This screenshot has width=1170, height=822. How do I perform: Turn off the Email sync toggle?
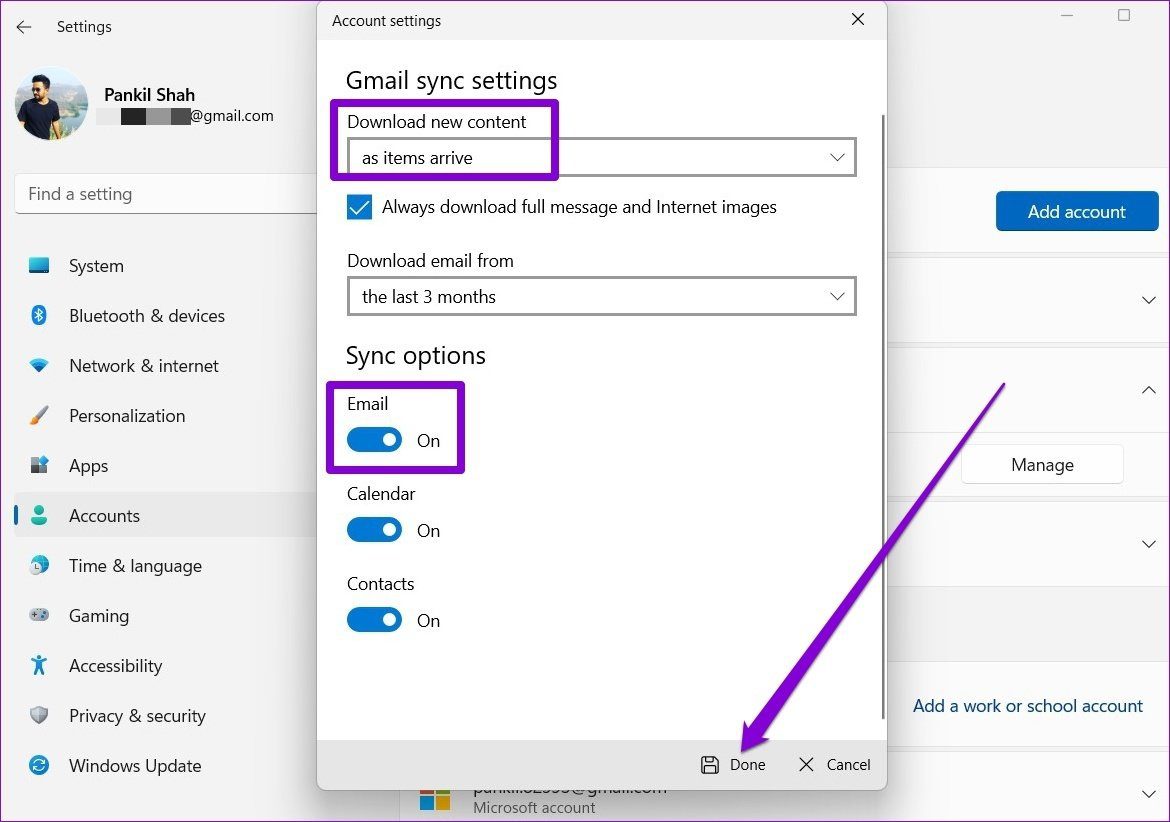click(375, 440)
